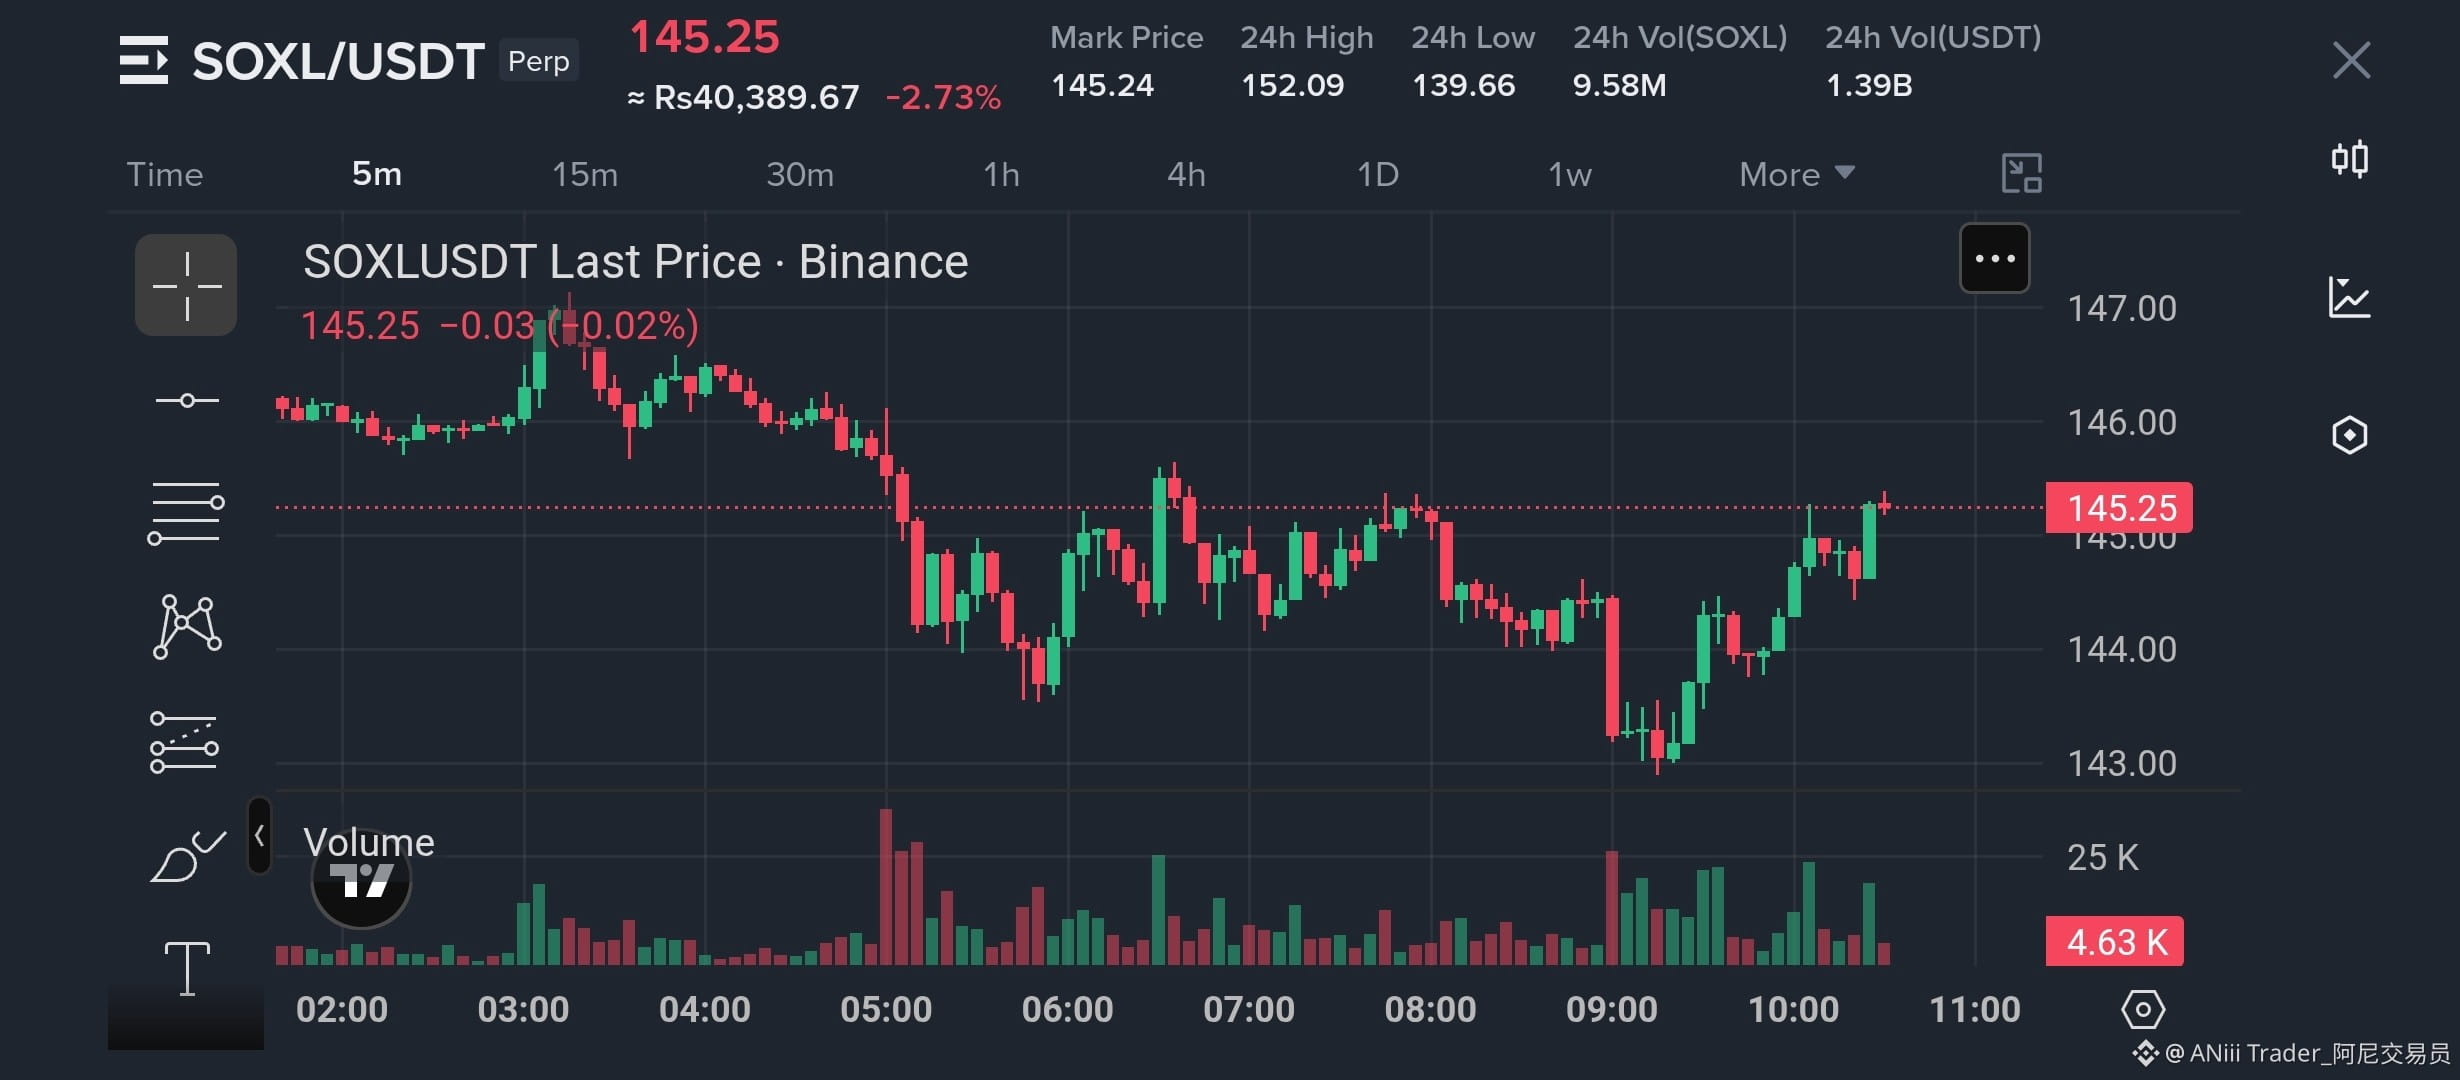Select the XABCD pattern tool

click(187, 627)
